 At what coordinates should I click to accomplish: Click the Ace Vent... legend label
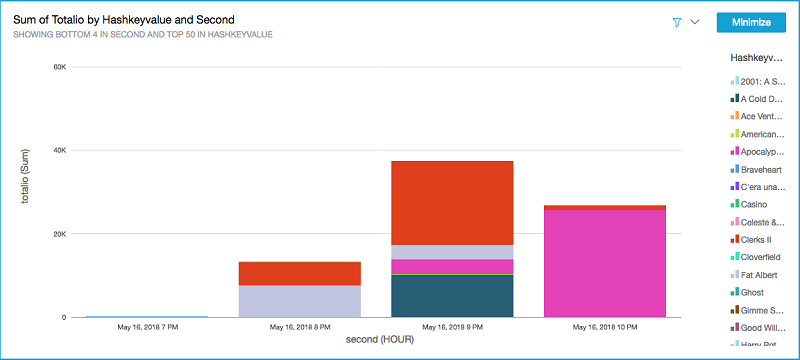tap(762, 117)
